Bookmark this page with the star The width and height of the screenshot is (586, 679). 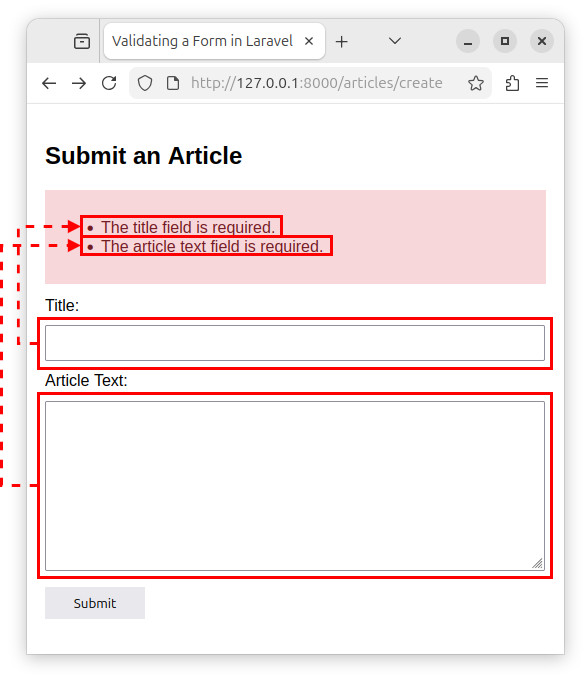[x=476, y=83]
